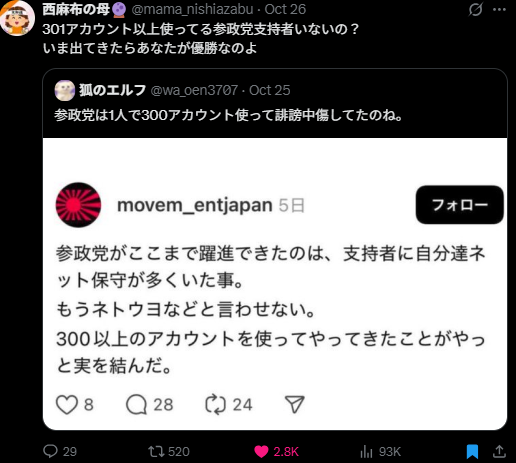Open the rising sun avatar of movem_entjapan

tap(78, 205)
